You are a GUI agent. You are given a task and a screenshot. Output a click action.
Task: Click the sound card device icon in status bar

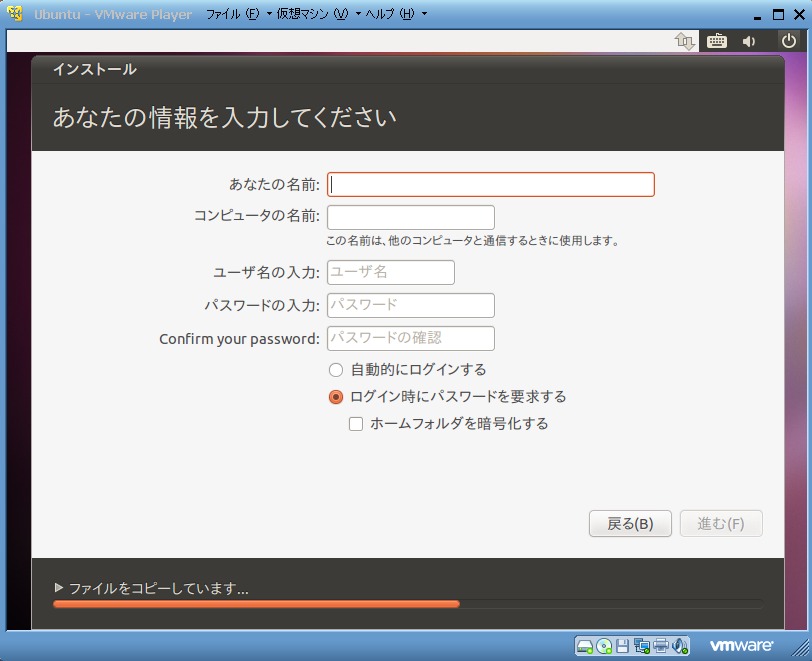click(x=680, y=646)
